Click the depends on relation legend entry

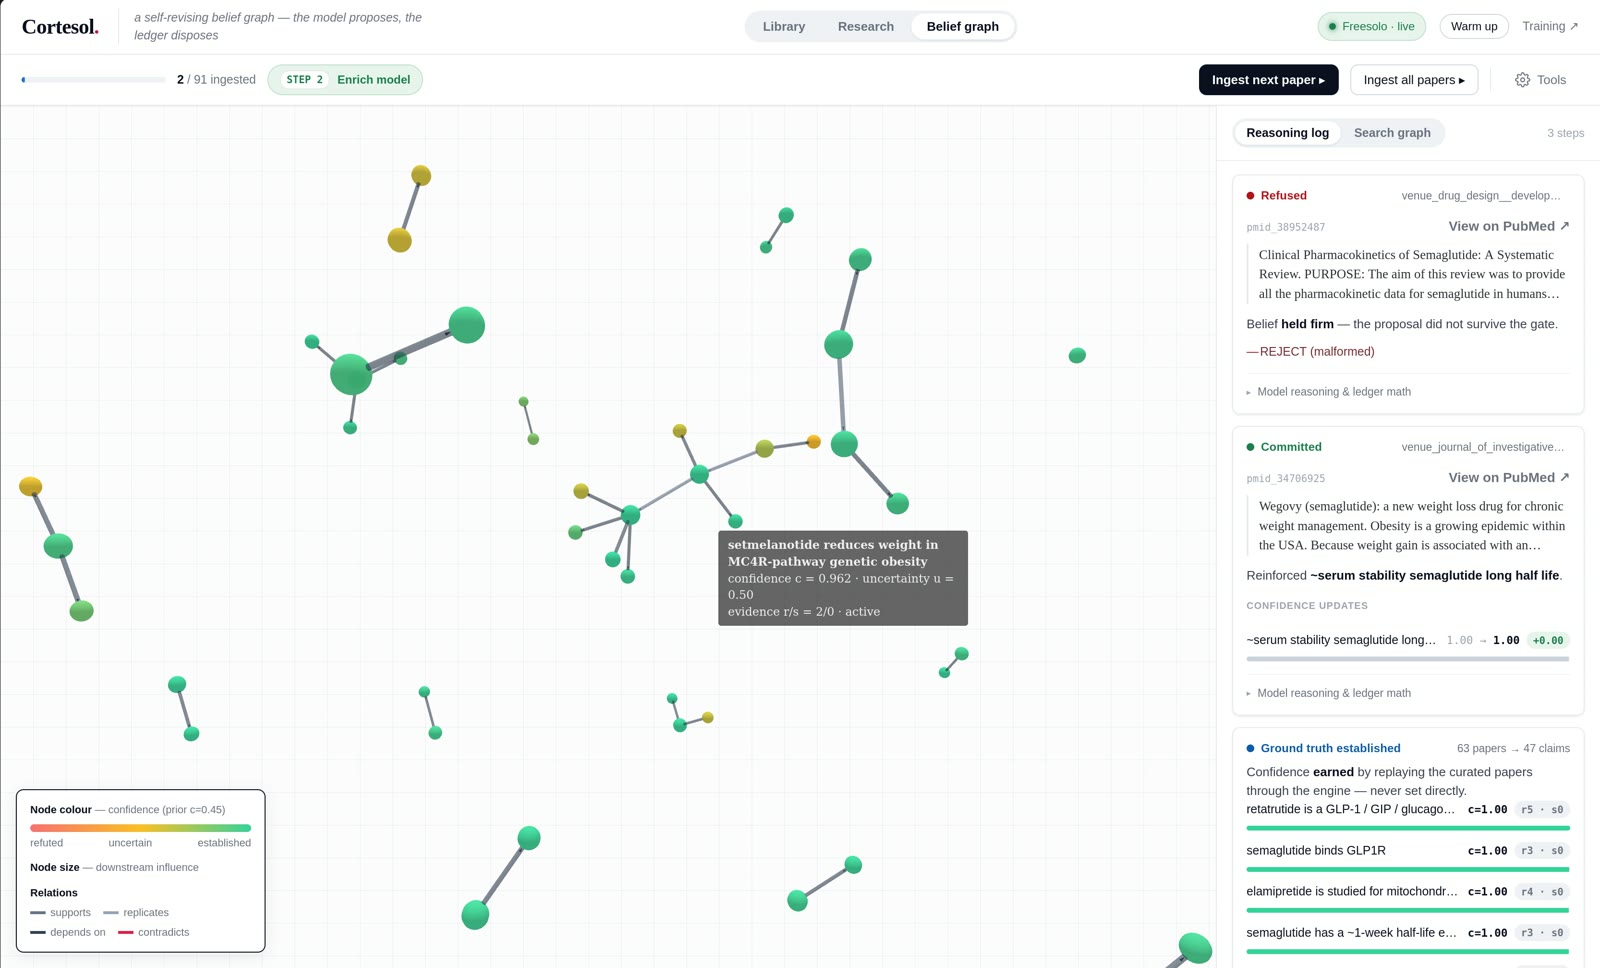pyautogui.click(x=68, y=932)
